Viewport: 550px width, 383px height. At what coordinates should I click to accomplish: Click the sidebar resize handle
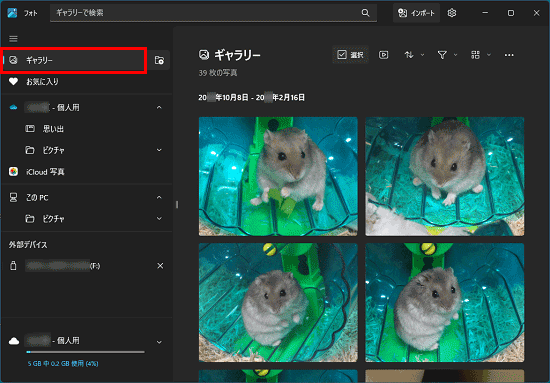coord(177,204)
